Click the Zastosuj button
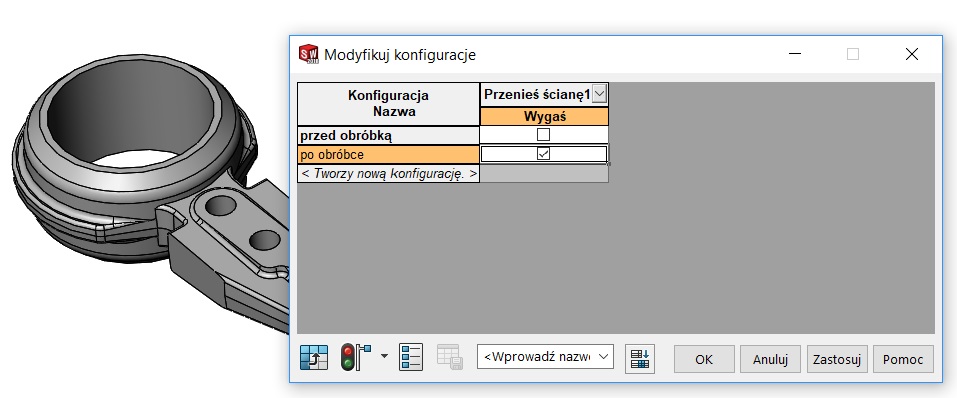This screenshot has height=398, width=957. tap(837, 359)
